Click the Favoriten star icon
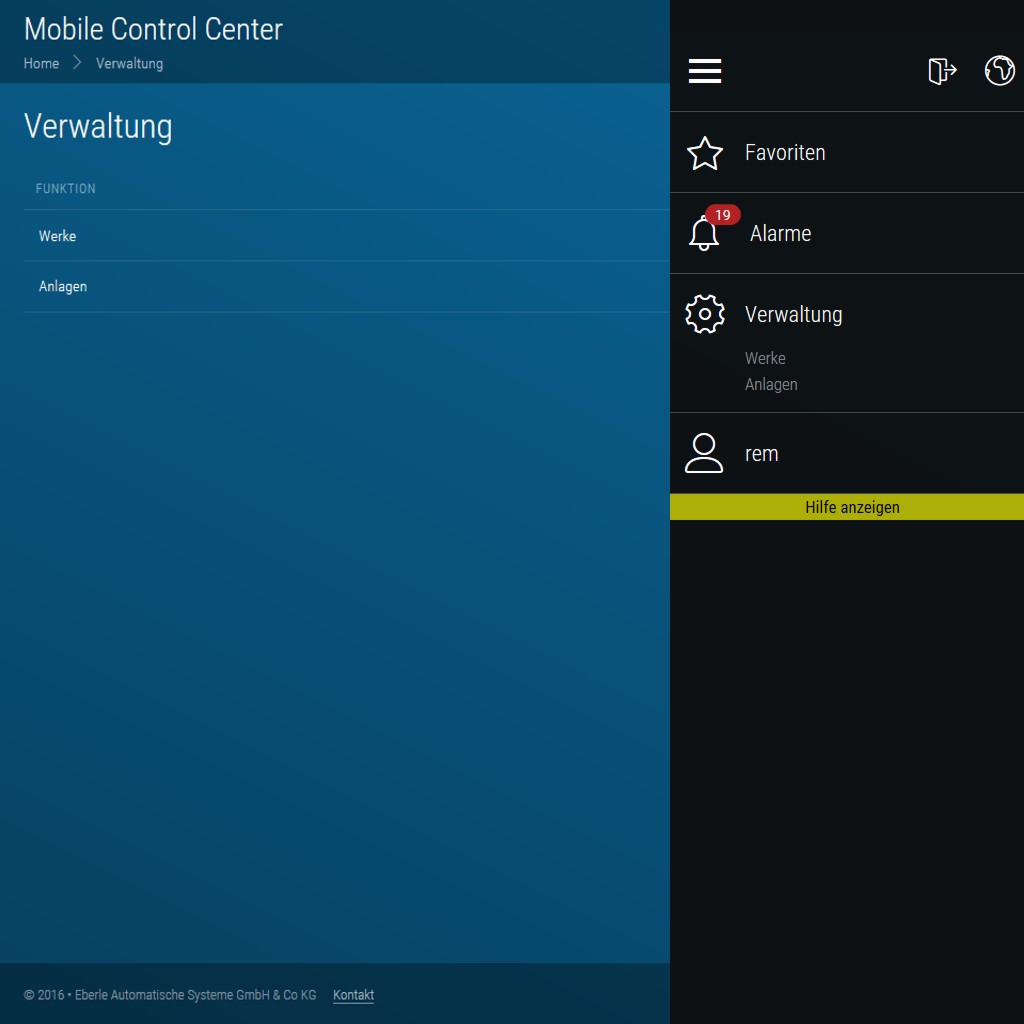Viewport: 1024px width, 1024px height. coord(705,153)
